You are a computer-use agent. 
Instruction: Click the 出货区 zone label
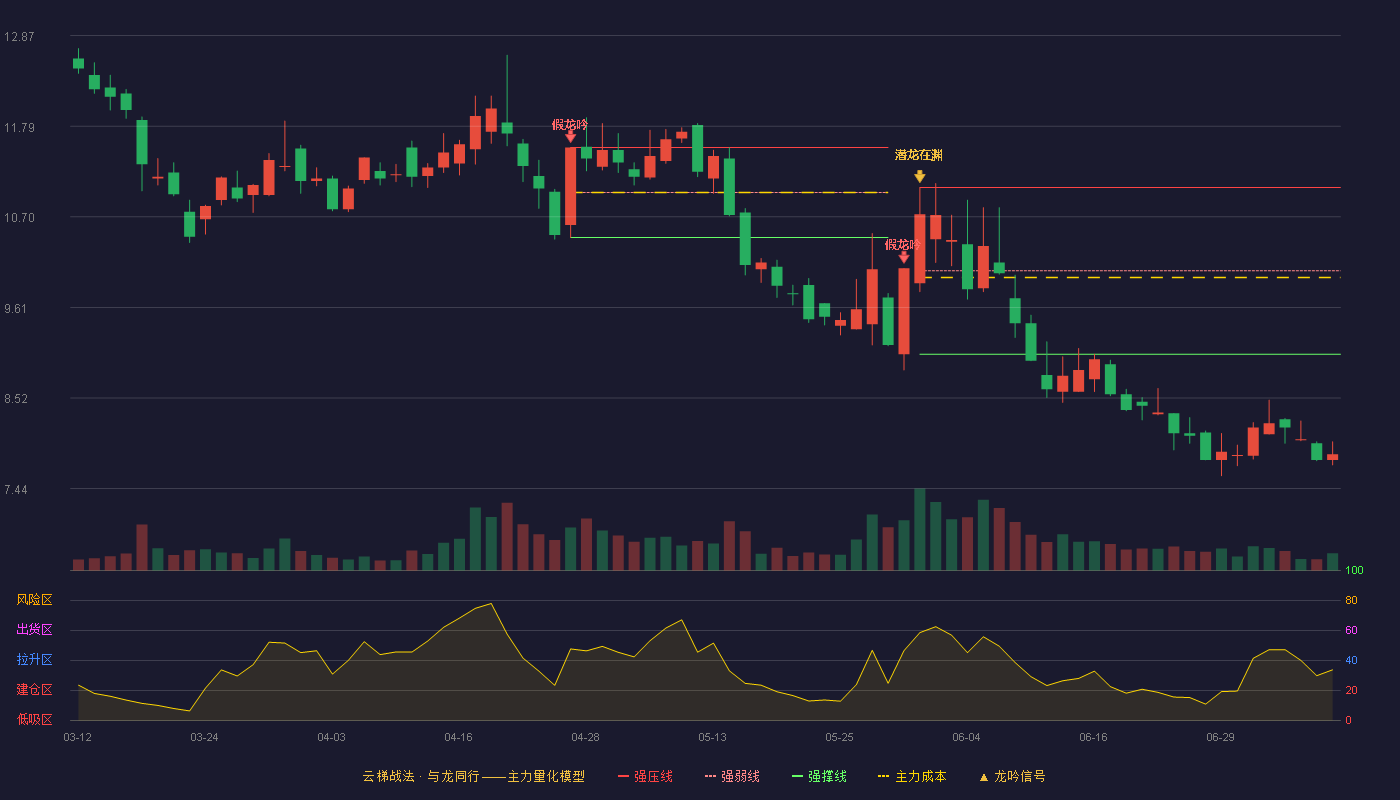coord(34,630)
